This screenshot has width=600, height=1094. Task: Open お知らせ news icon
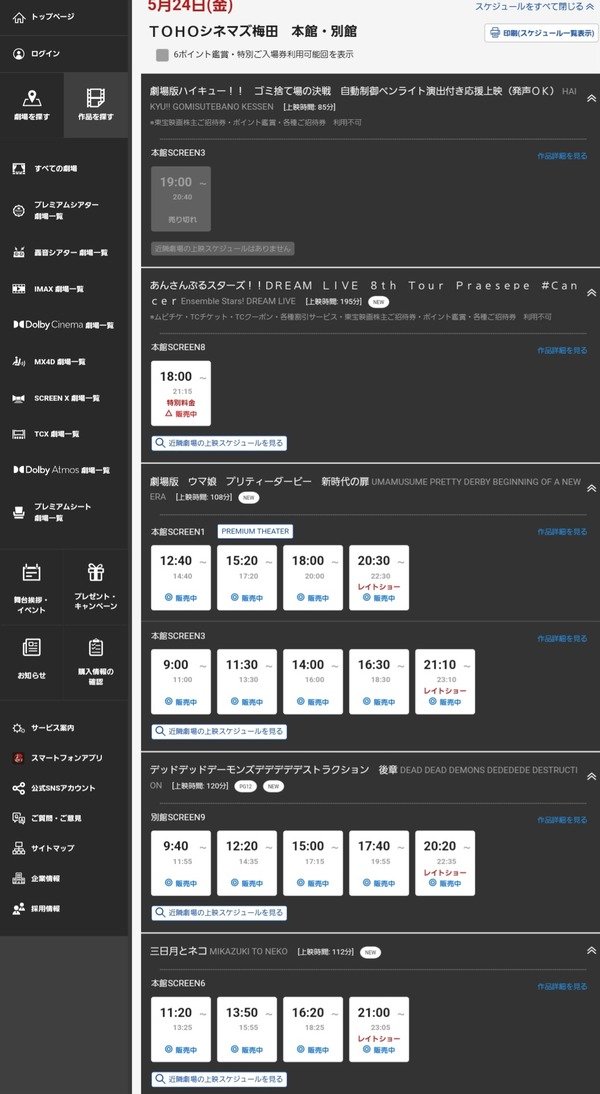click(x=31, y=647)
